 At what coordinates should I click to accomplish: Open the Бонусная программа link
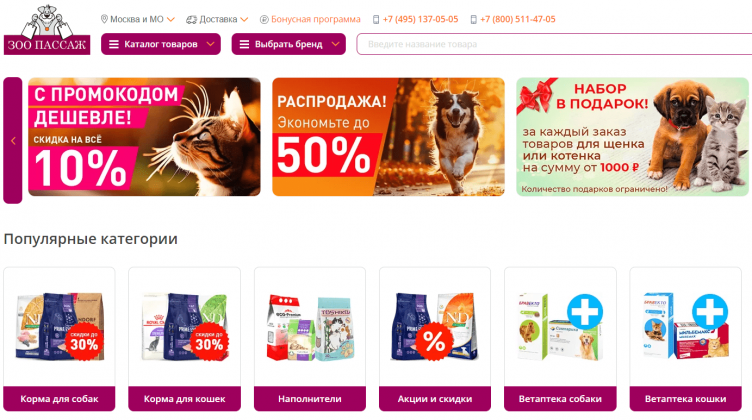pos(316,19)
